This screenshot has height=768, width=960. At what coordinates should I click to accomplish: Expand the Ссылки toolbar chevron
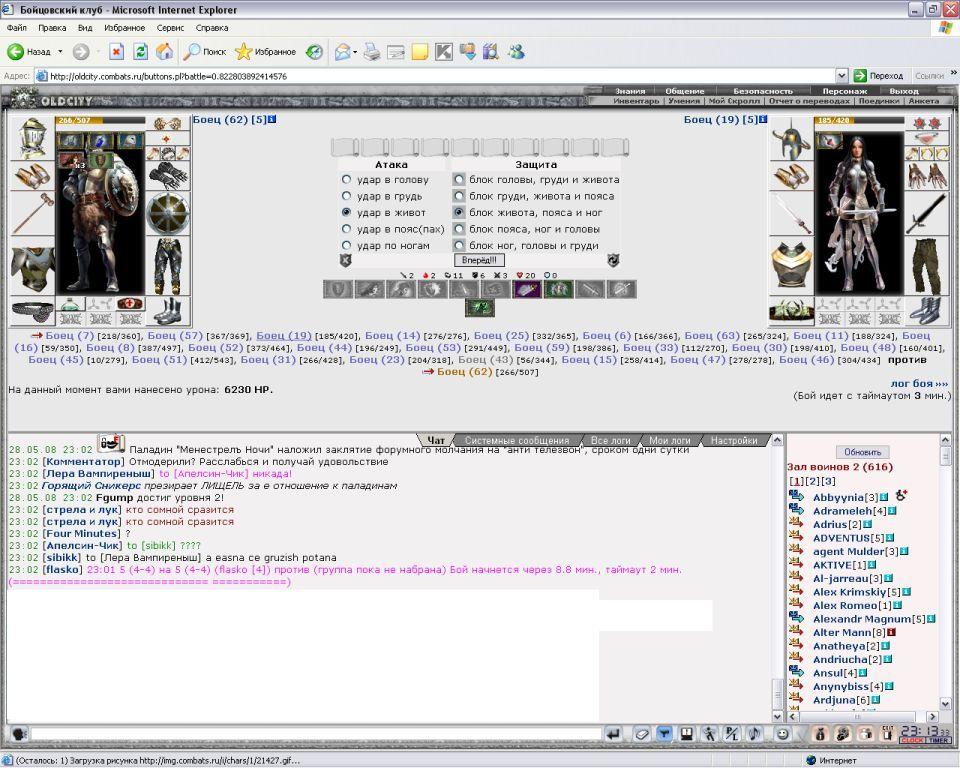[953, 73]
